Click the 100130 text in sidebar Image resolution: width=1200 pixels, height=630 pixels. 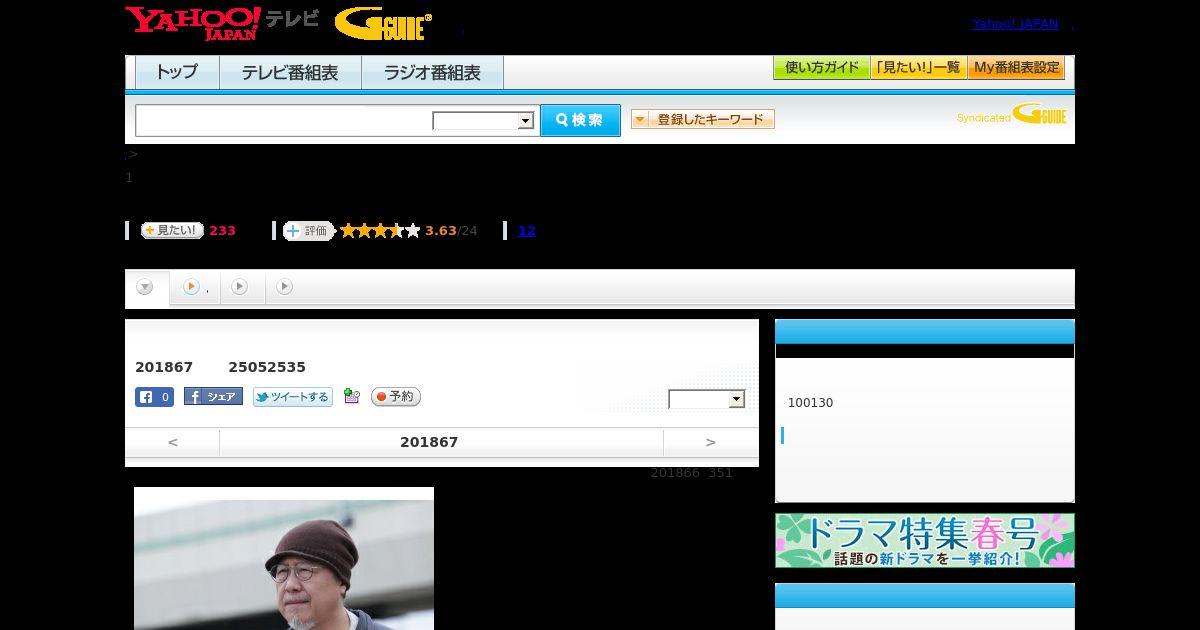coord(810,403)
